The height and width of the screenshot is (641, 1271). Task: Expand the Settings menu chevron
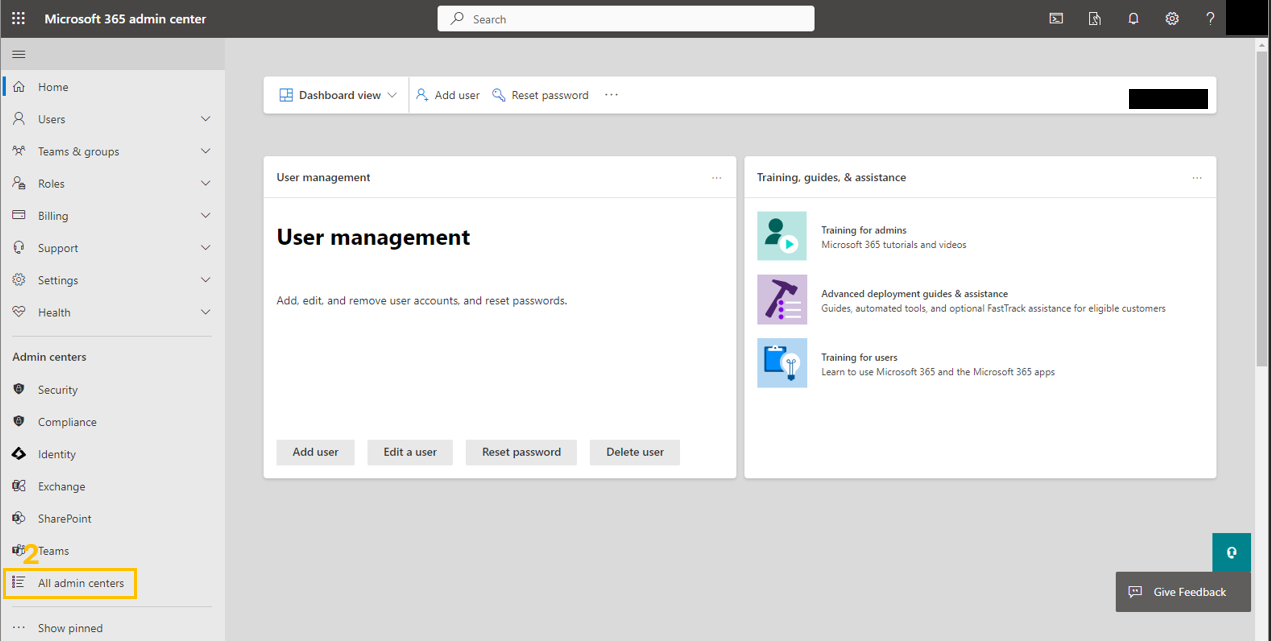[x=206, y=280]
